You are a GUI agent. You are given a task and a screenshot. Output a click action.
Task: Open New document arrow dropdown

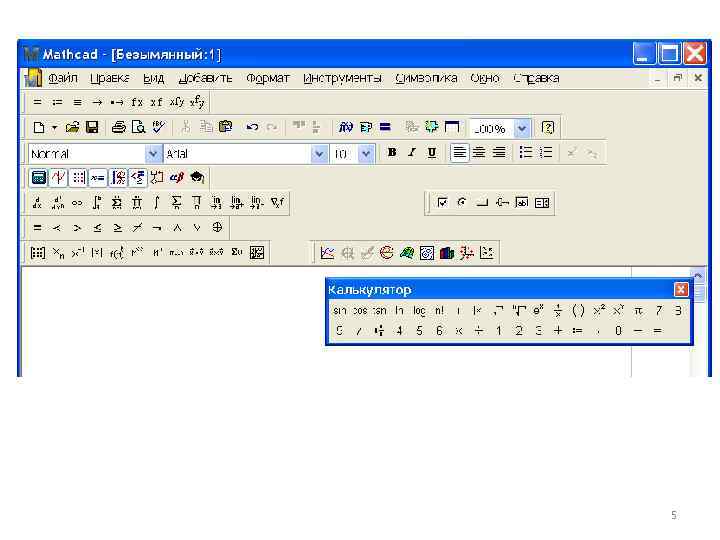(54, 128)
